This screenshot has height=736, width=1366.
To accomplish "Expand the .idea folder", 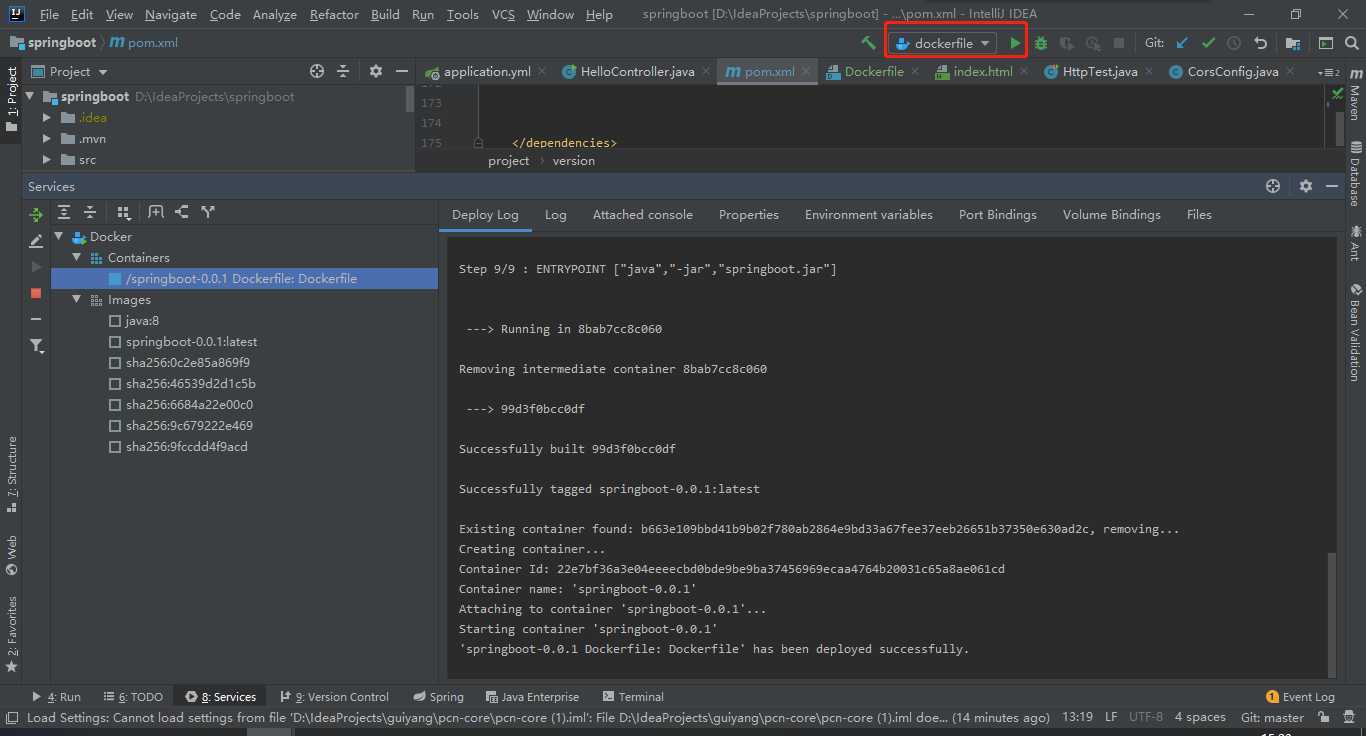I will click(46, 118).
